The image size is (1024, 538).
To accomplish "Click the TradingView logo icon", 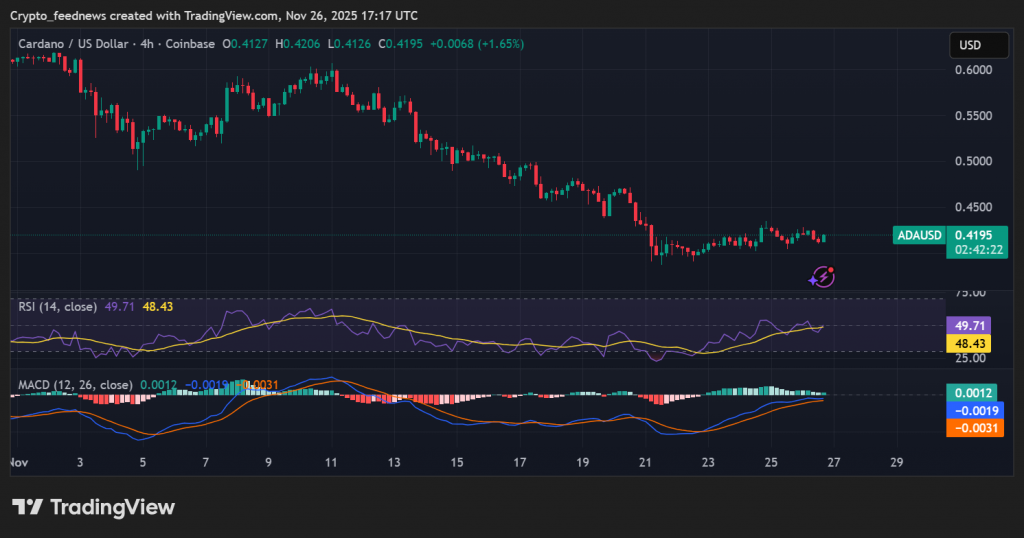I will coord(26,507).
